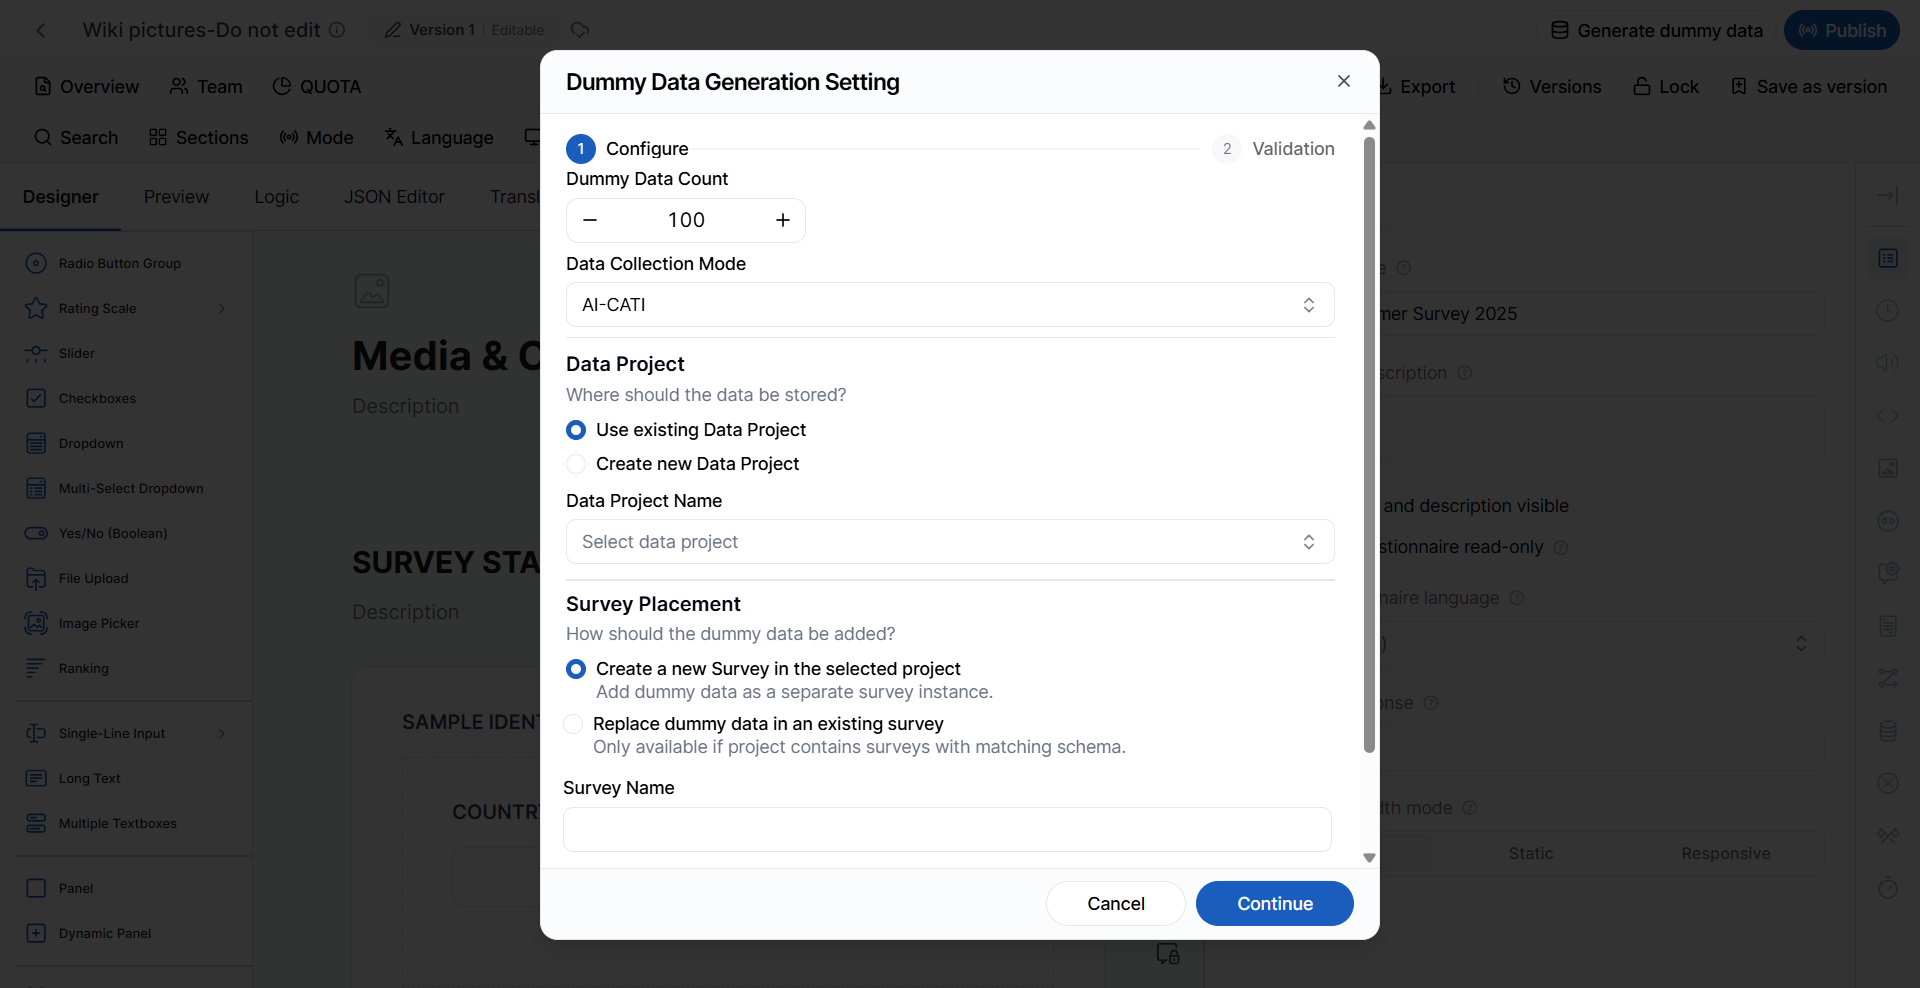The height and width of the screenshot is (988, 1920).
Task: Close the Dummy Data Generation Setting dialog
Action: click(1344, 81)
